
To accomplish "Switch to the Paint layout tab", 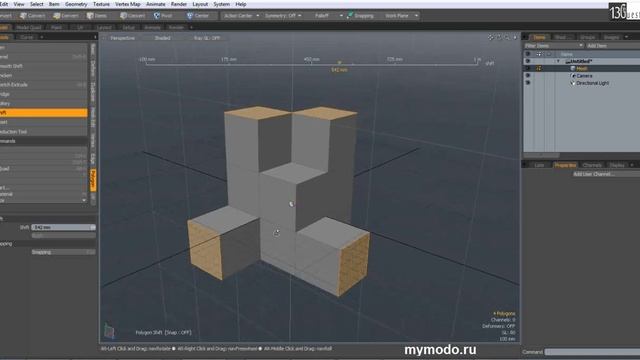I will pyautogui.click(x=56, y=27).
